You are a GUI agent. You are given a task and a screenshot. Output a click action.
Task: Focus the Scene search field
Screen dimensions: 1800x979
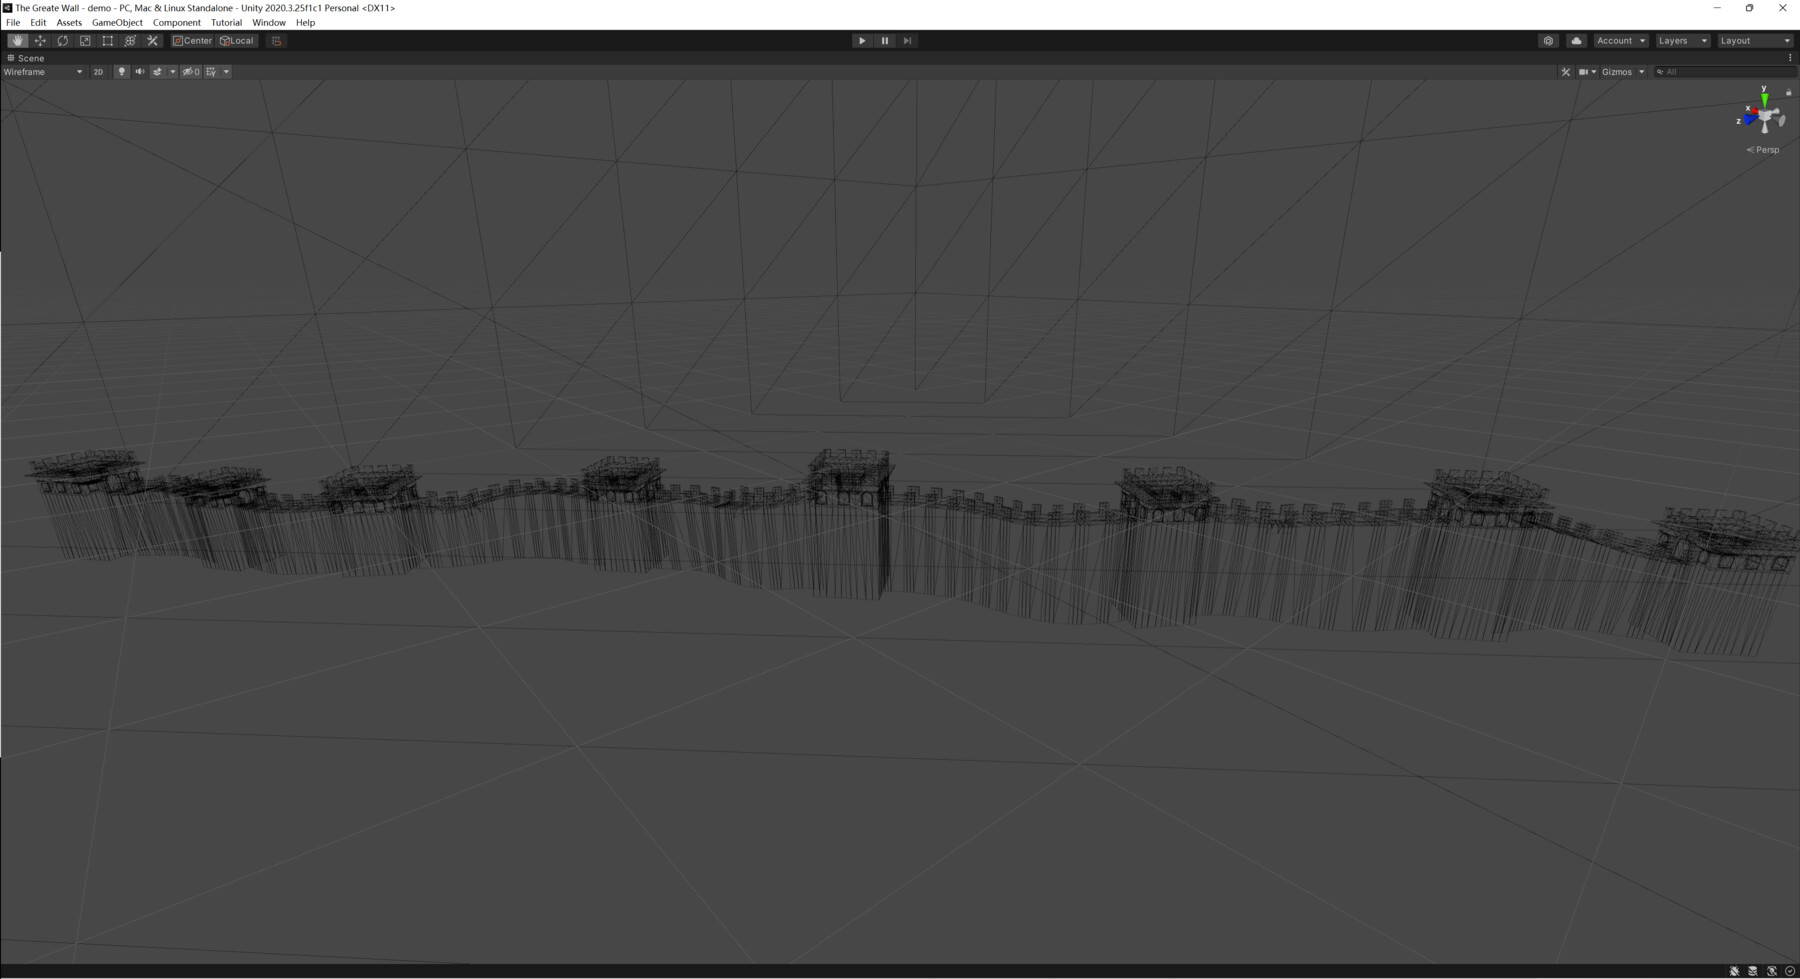point(1725,72)
